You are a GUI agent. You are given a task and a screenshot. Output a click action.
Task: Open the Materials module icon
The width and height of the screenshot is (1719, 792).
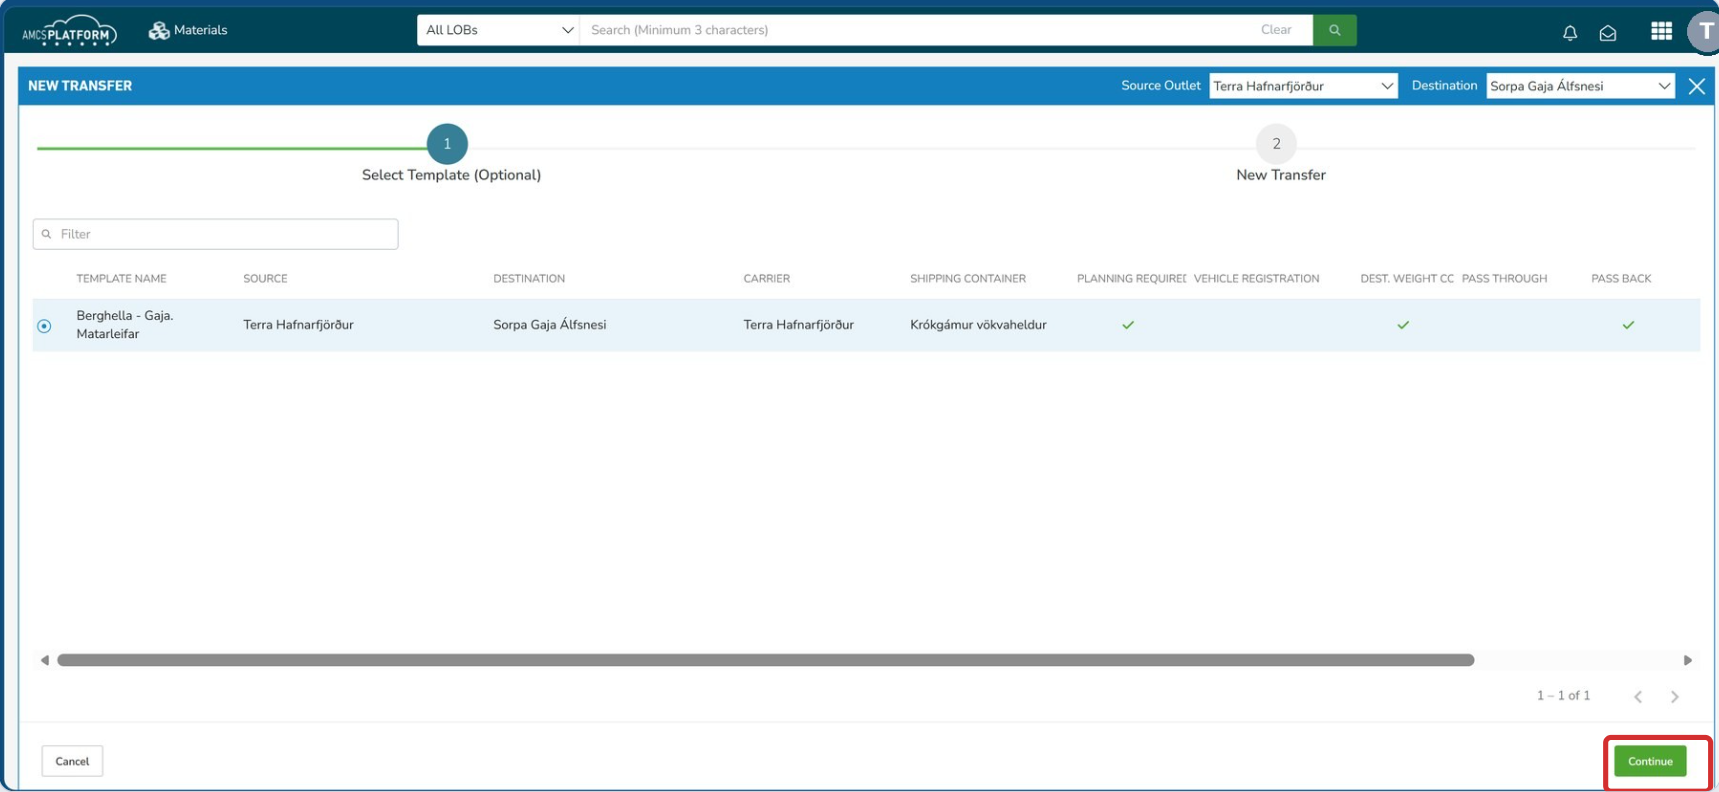pos(159,30)
